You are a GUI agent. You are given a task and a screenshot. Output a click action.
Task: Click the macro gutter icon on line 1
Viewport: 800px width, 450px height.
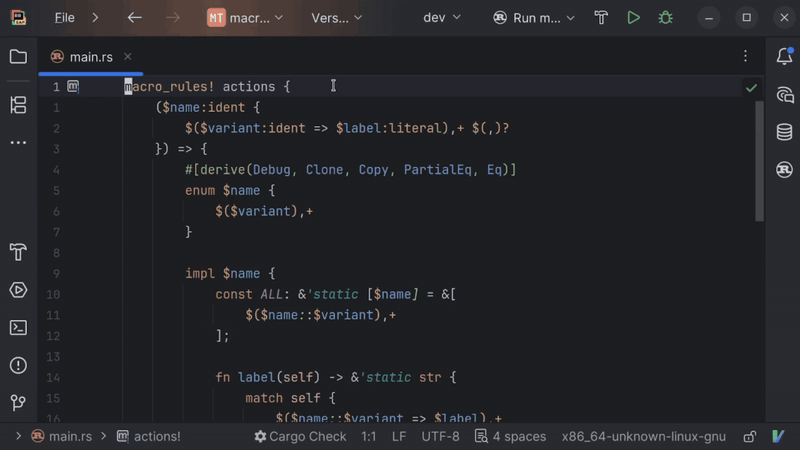(73, 86)
